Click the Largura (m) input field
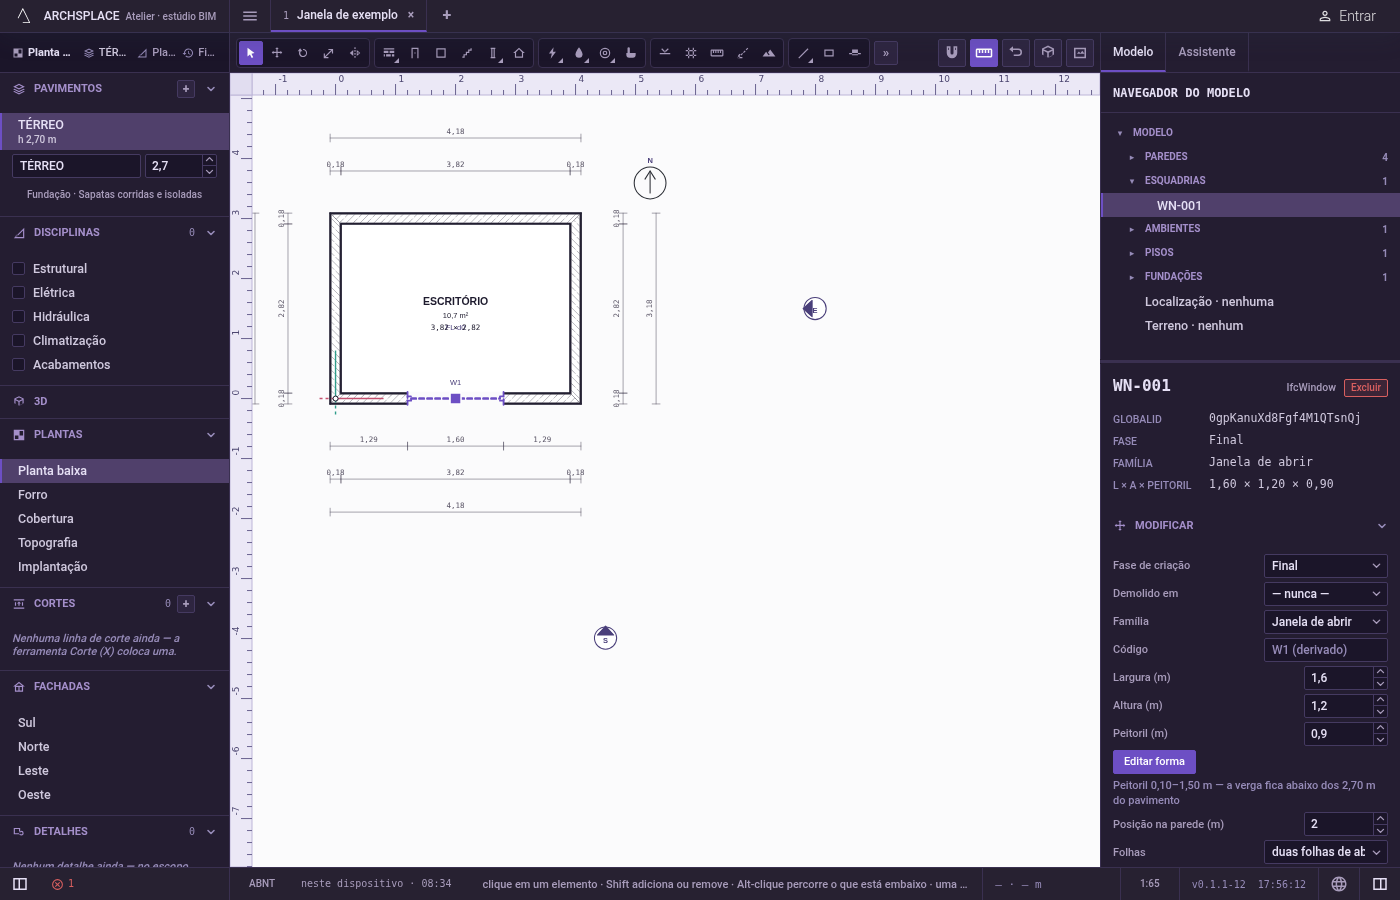Viewport: 1400px width, 900px height. (x=1338, y=678)
